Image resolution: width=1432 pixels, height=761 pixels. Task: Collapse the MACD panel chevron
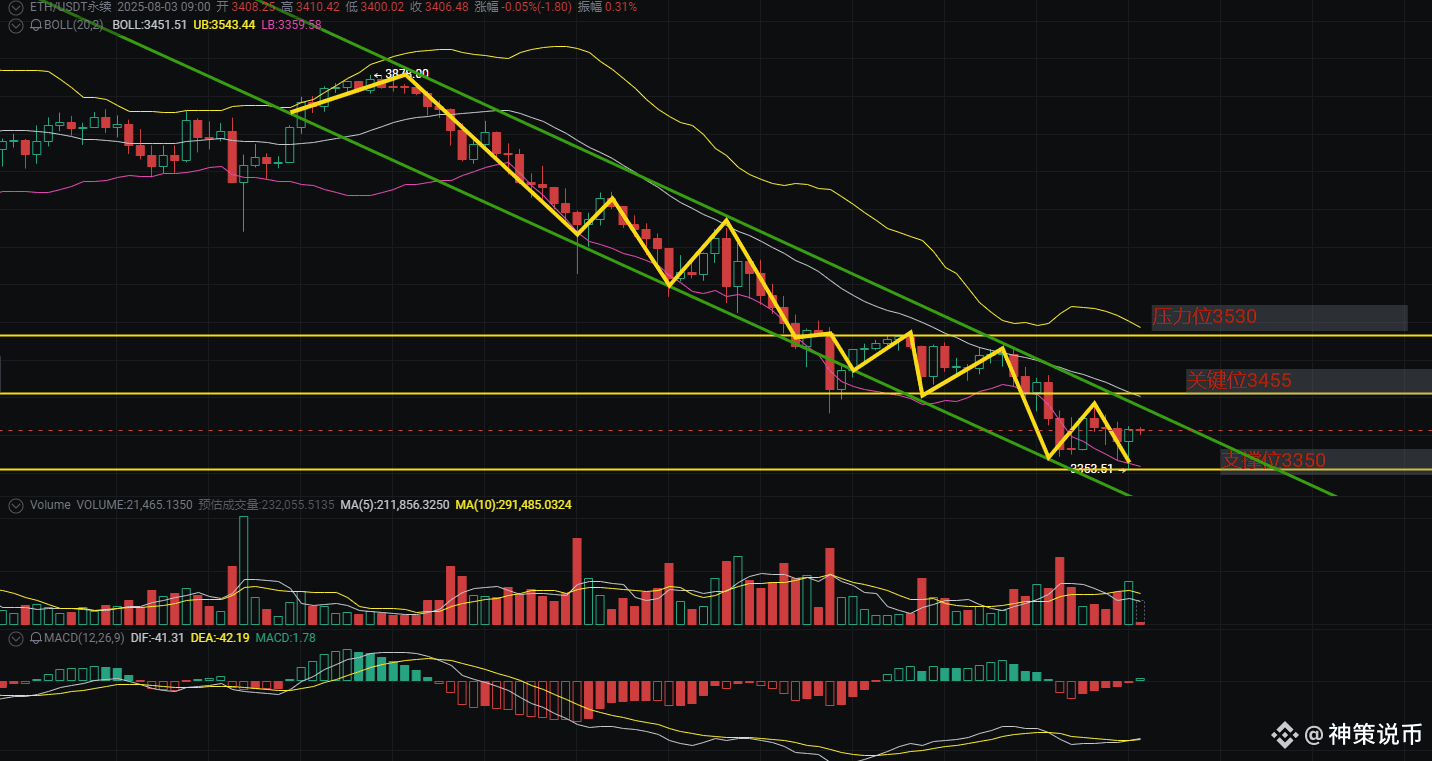pyautogui.click(x=14, y=638)
